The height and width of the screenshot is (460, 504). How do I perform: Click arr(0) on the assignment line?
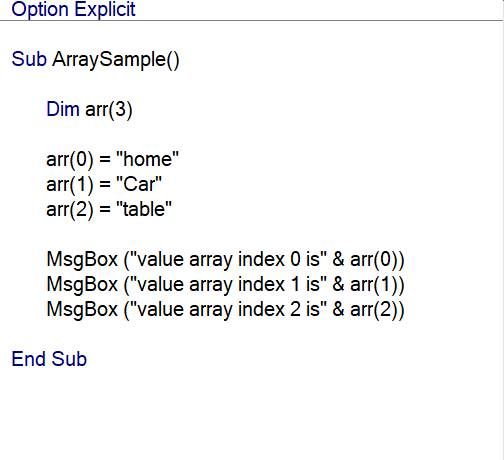[x=70, y=160]
